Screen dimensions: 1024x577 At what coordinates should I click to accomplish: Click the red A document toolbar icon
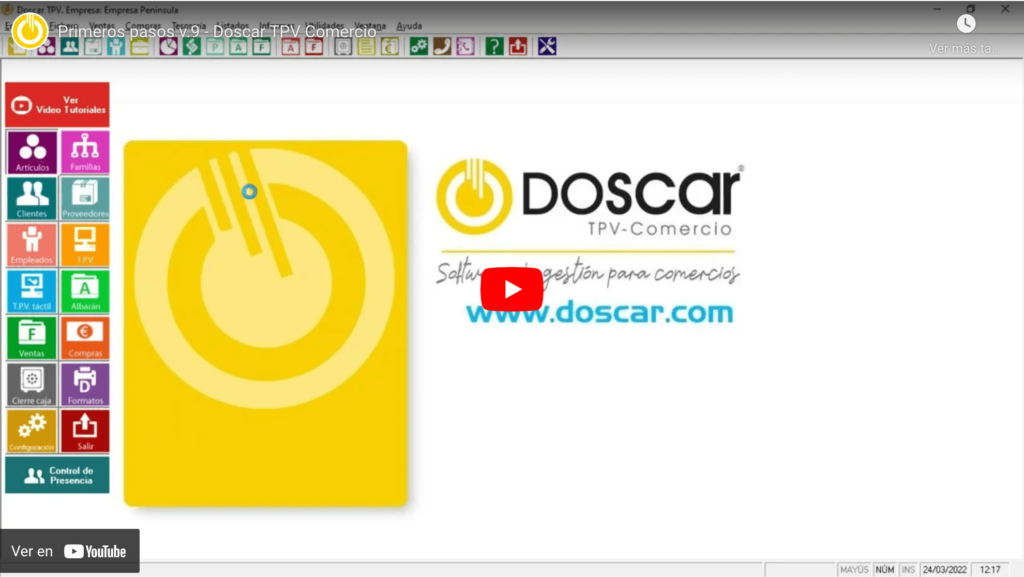click(291, 47)
